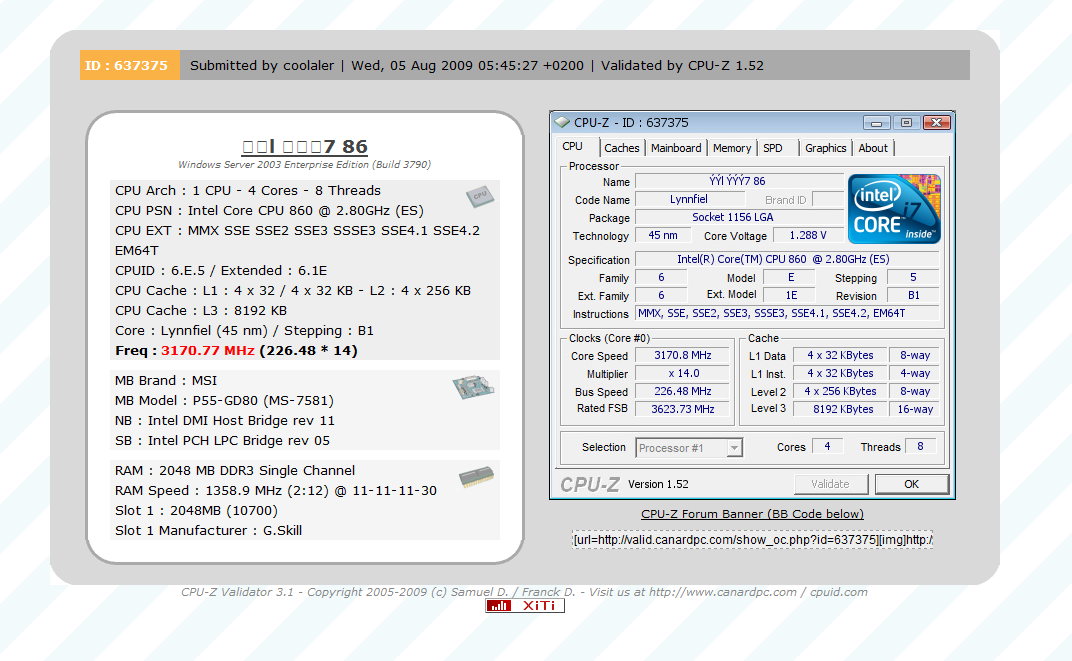Click the NB Intel DMI Host Bridge line
Viewport: 1072px width, 661px height.
[x=225, y=420]
